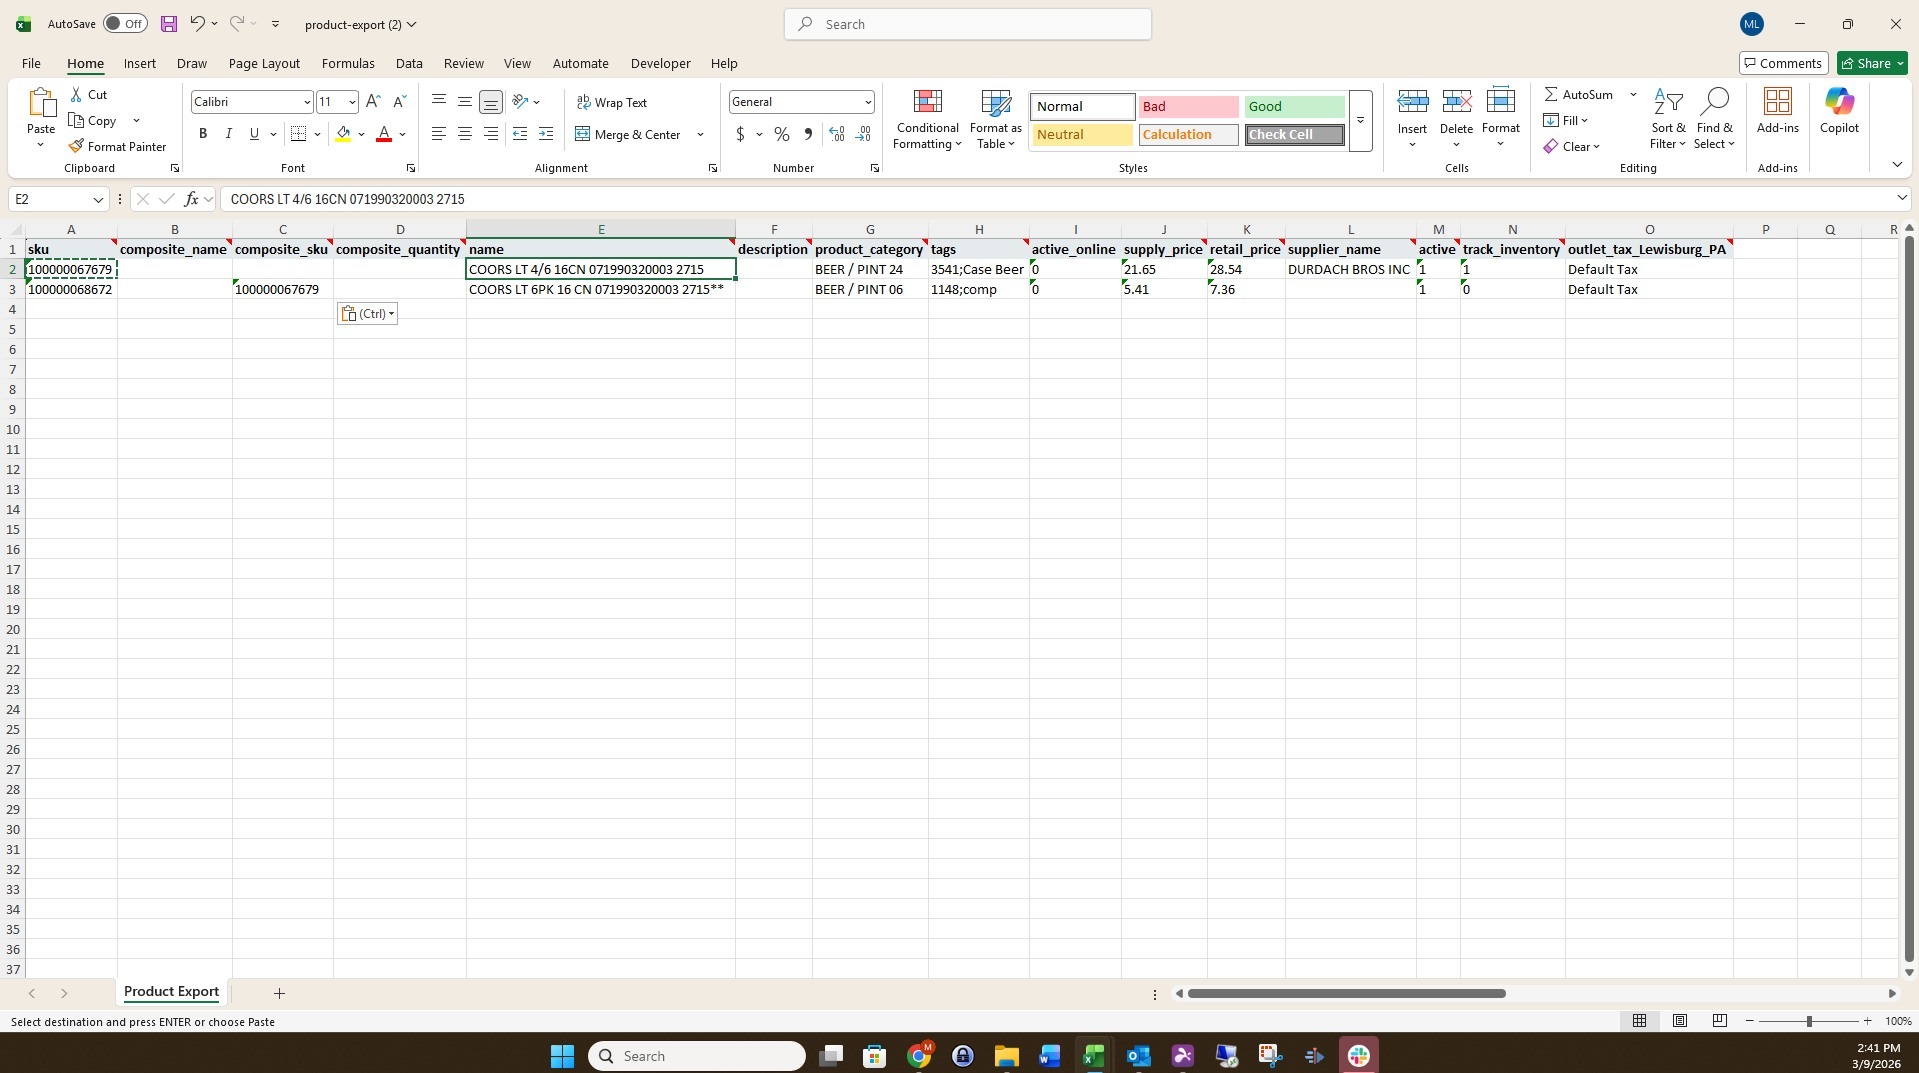This screenshot has height=1073, width=1919.
Task: Open the Font name dropdown
Action: [306, 102]
